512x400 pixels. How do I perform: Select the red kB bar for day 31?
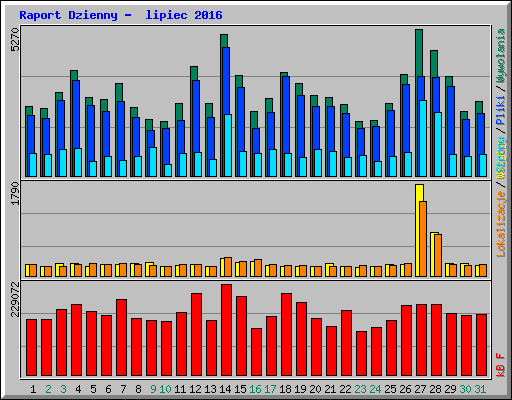481,345
